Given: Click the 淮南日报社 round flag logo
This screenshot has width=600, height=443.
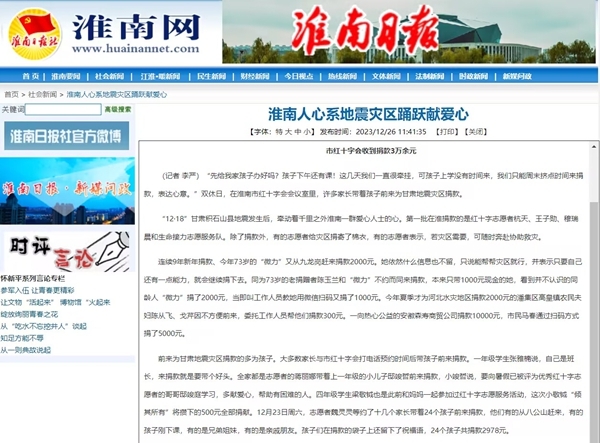Looking at the screenshot, I should [34, 34].
